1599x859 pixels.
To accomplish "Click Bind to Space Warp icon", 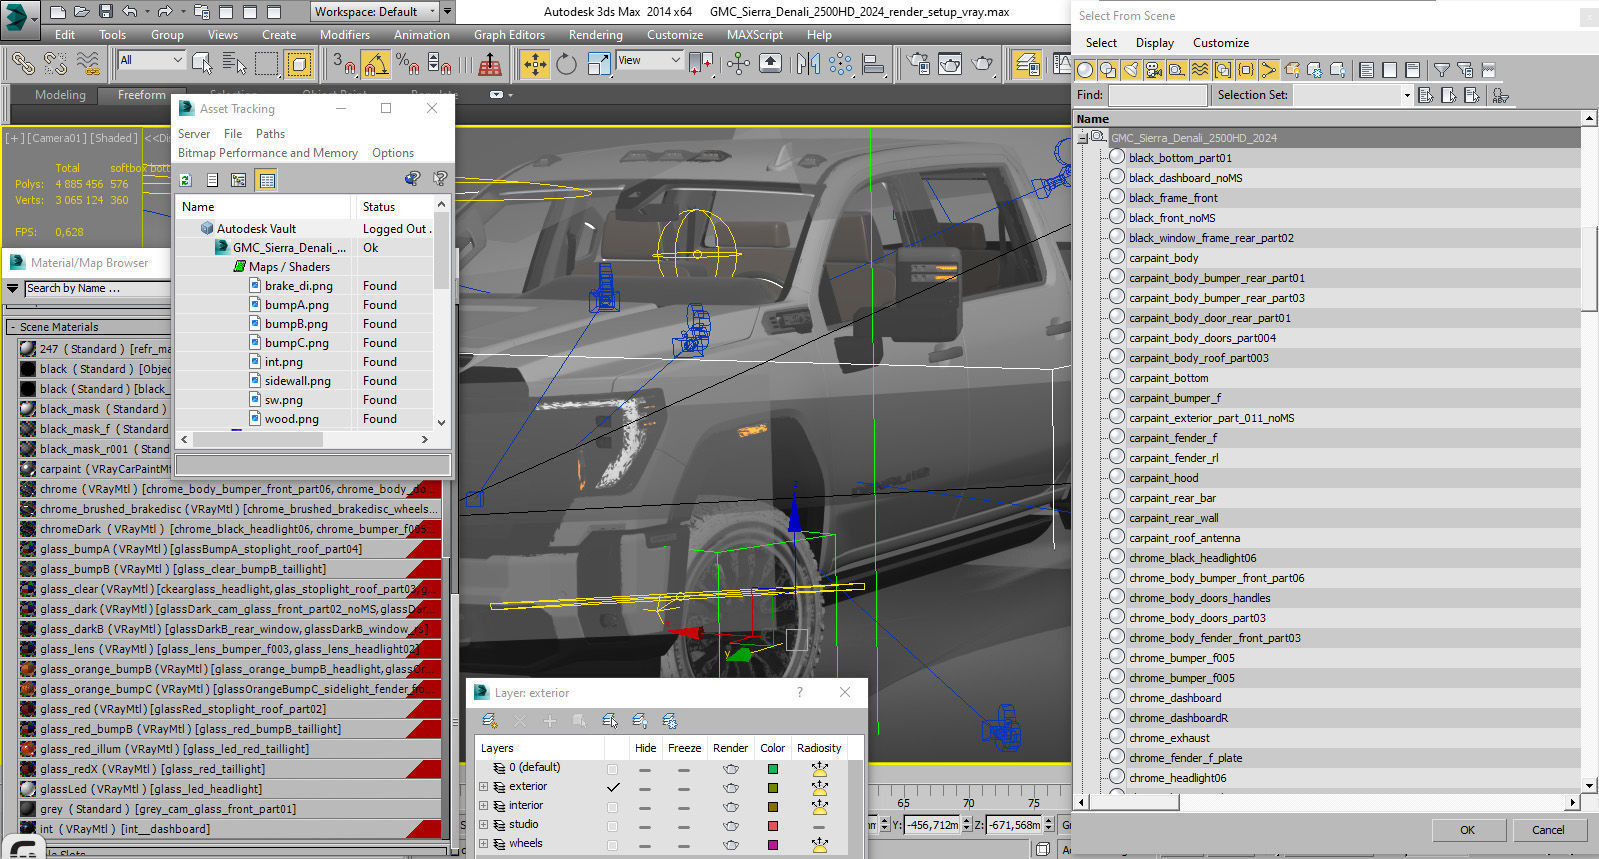I will click(x=88, y=64).
